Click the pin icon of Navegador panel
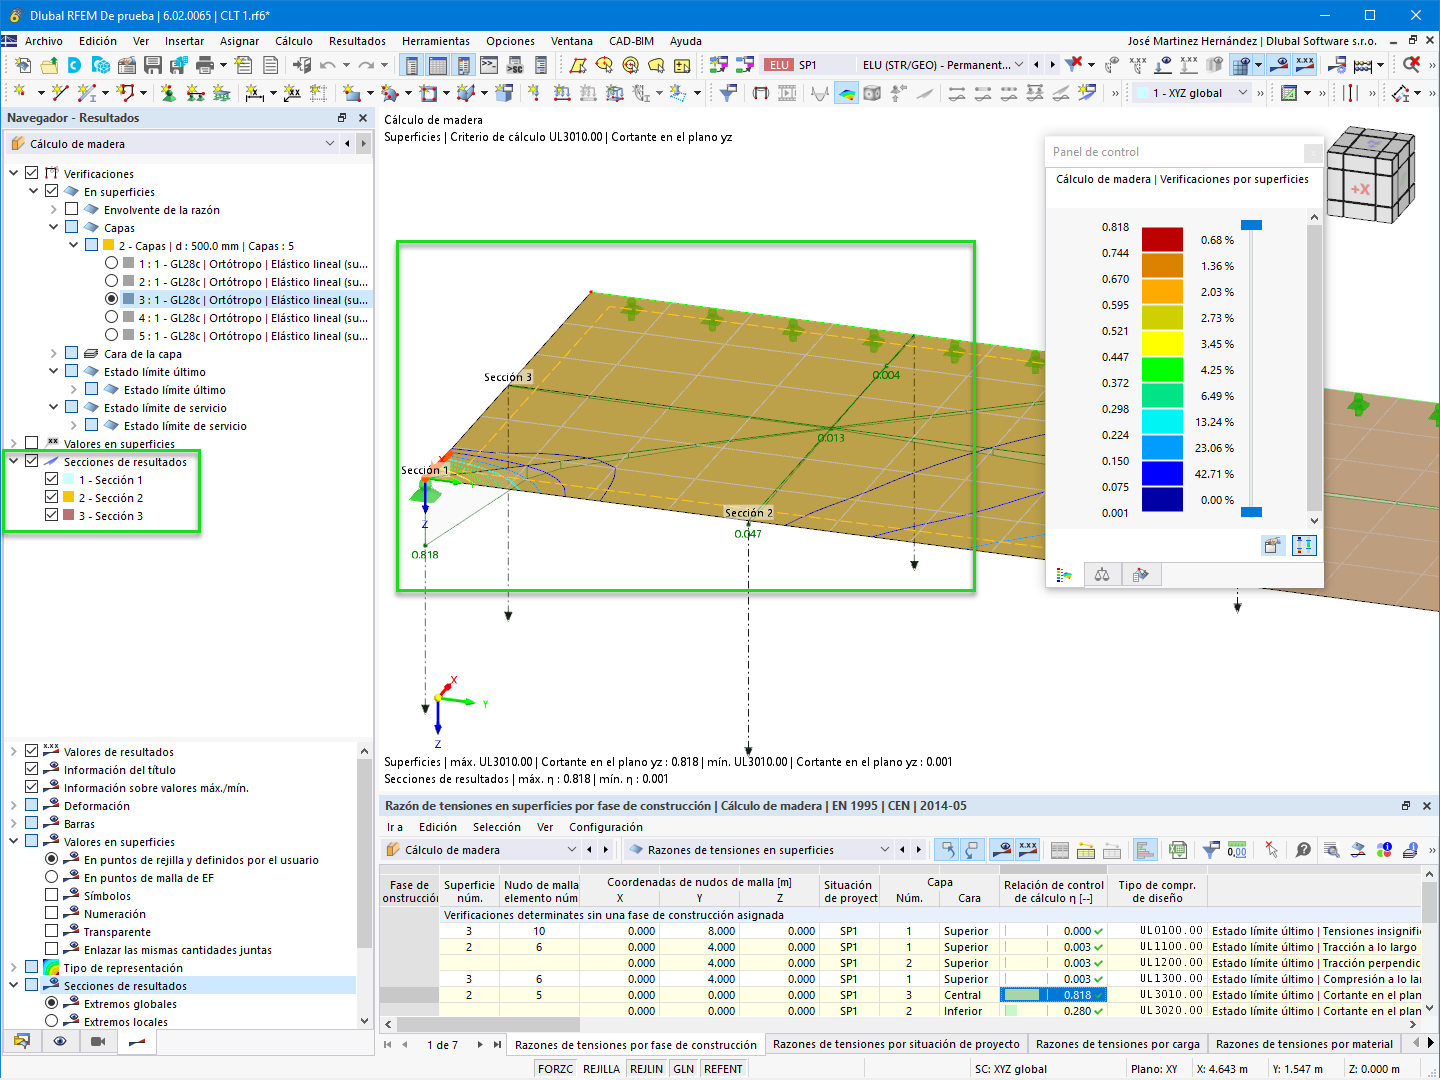Viewport: 1440px width, 1080px height. pyautogui.click(x=342, y=118)
